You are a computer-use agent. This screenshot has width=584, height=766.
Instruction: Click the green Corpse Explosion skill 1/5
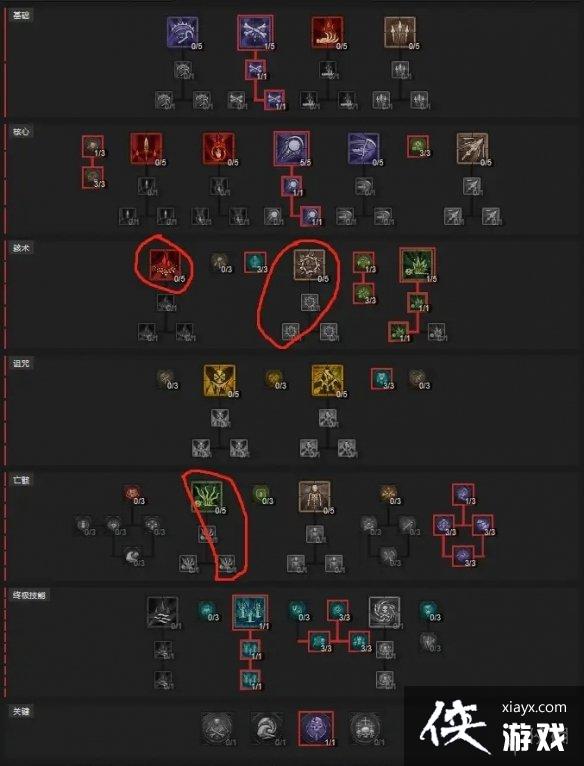pyautogui.click(x=418, y=265)
